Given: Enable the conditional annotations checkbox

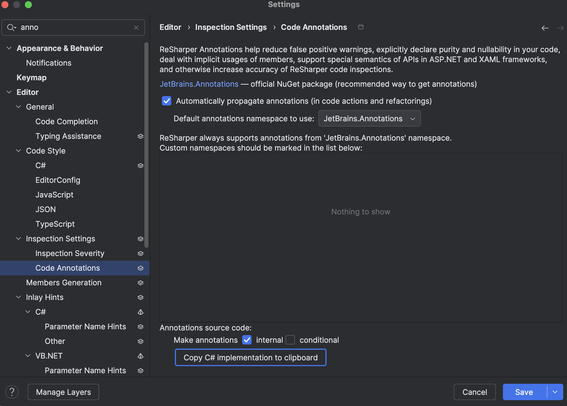Looking at the screenshot, I should click(x=290, y=340).
